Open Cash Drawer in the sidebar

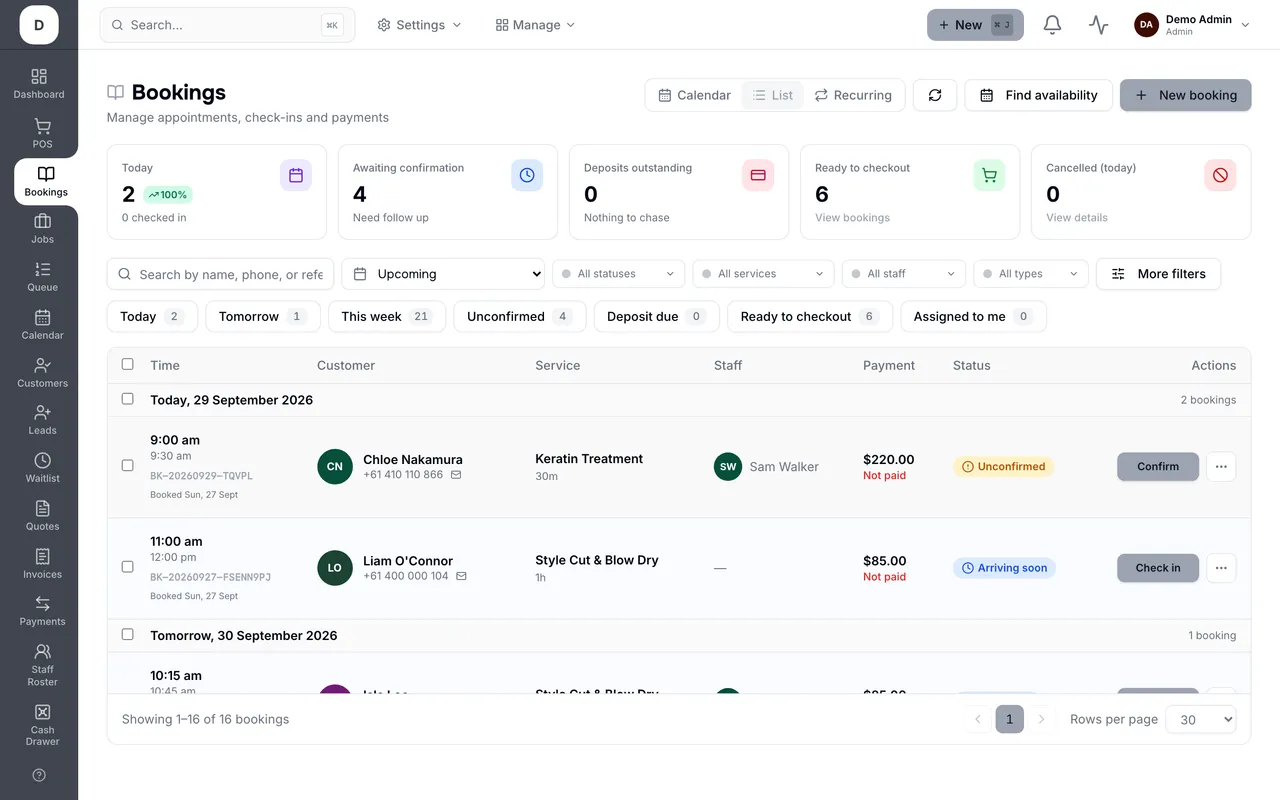[x=42, y=725]
